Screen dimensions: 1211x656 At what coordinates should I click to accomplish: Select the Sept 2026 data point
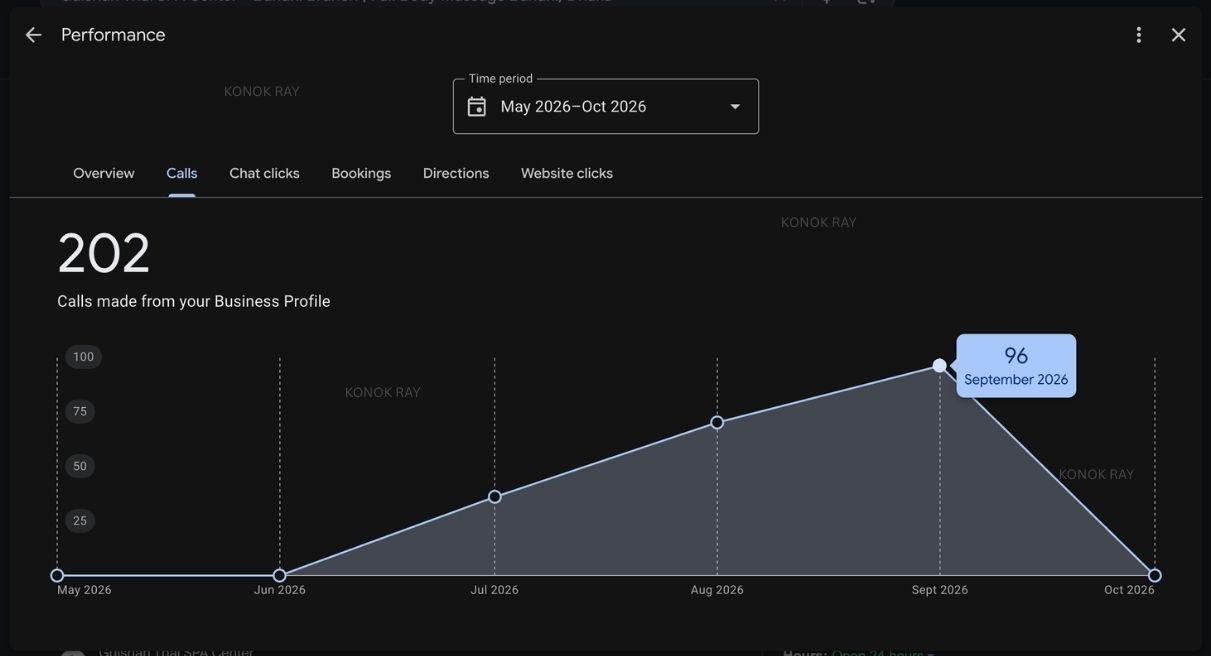pos(940,366)
